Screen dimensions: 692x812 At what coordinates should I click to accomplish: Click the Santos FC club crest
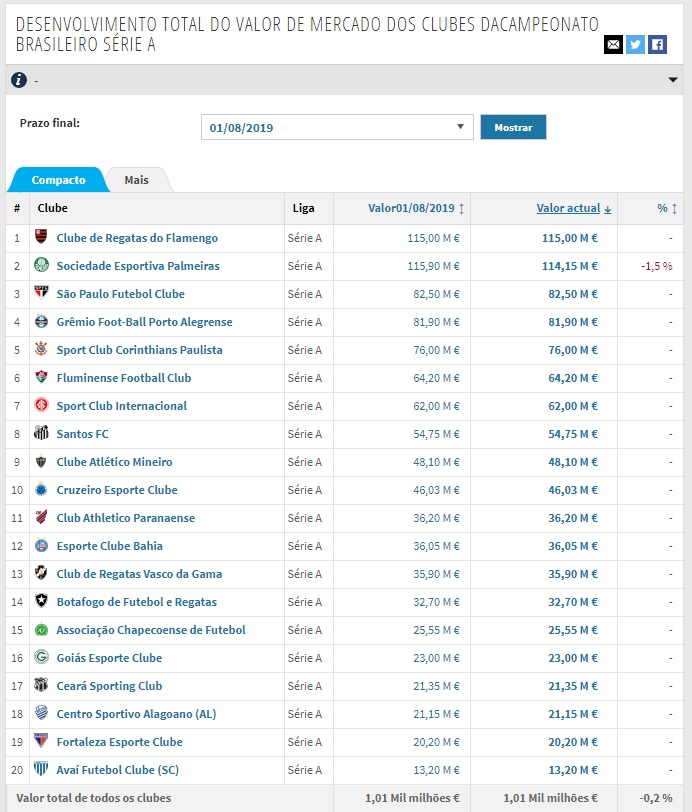tap(41, 434)
